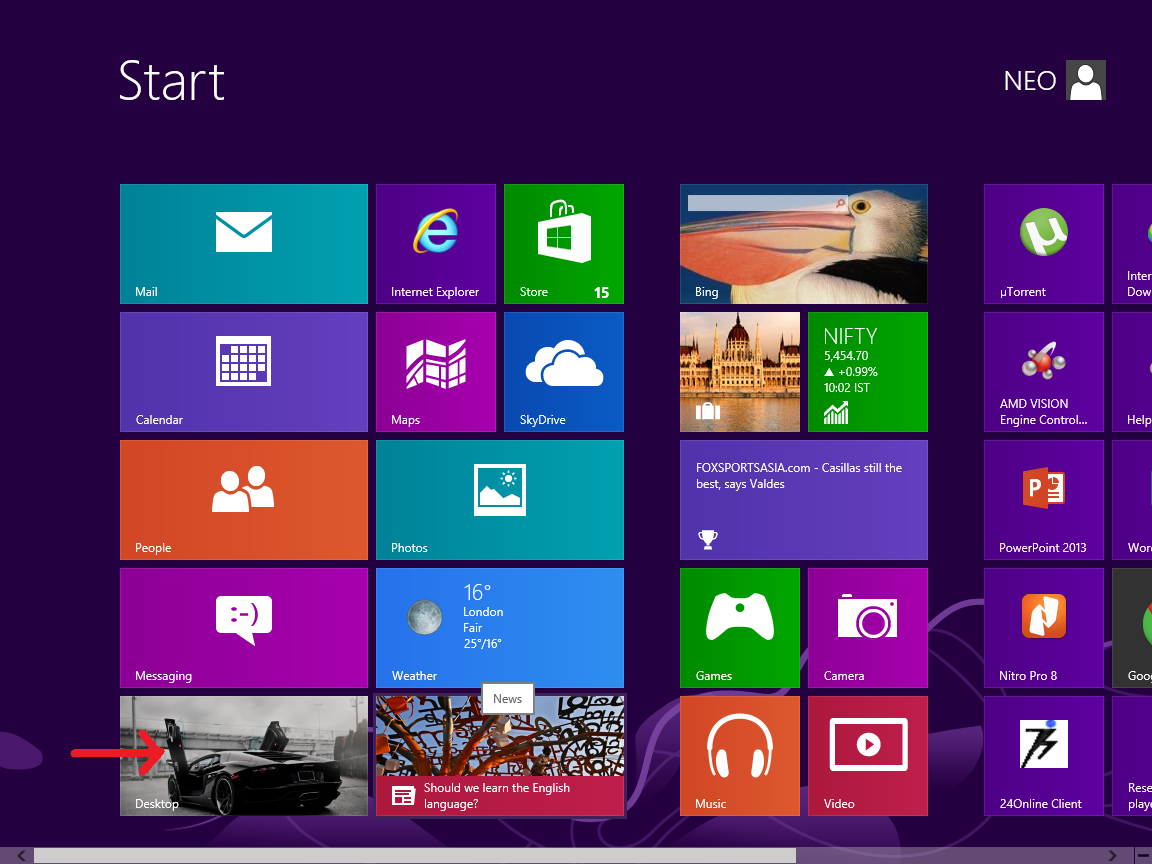Open the Music tile
This screenshot has height=864, width=1152.
[x=740, y=756]
